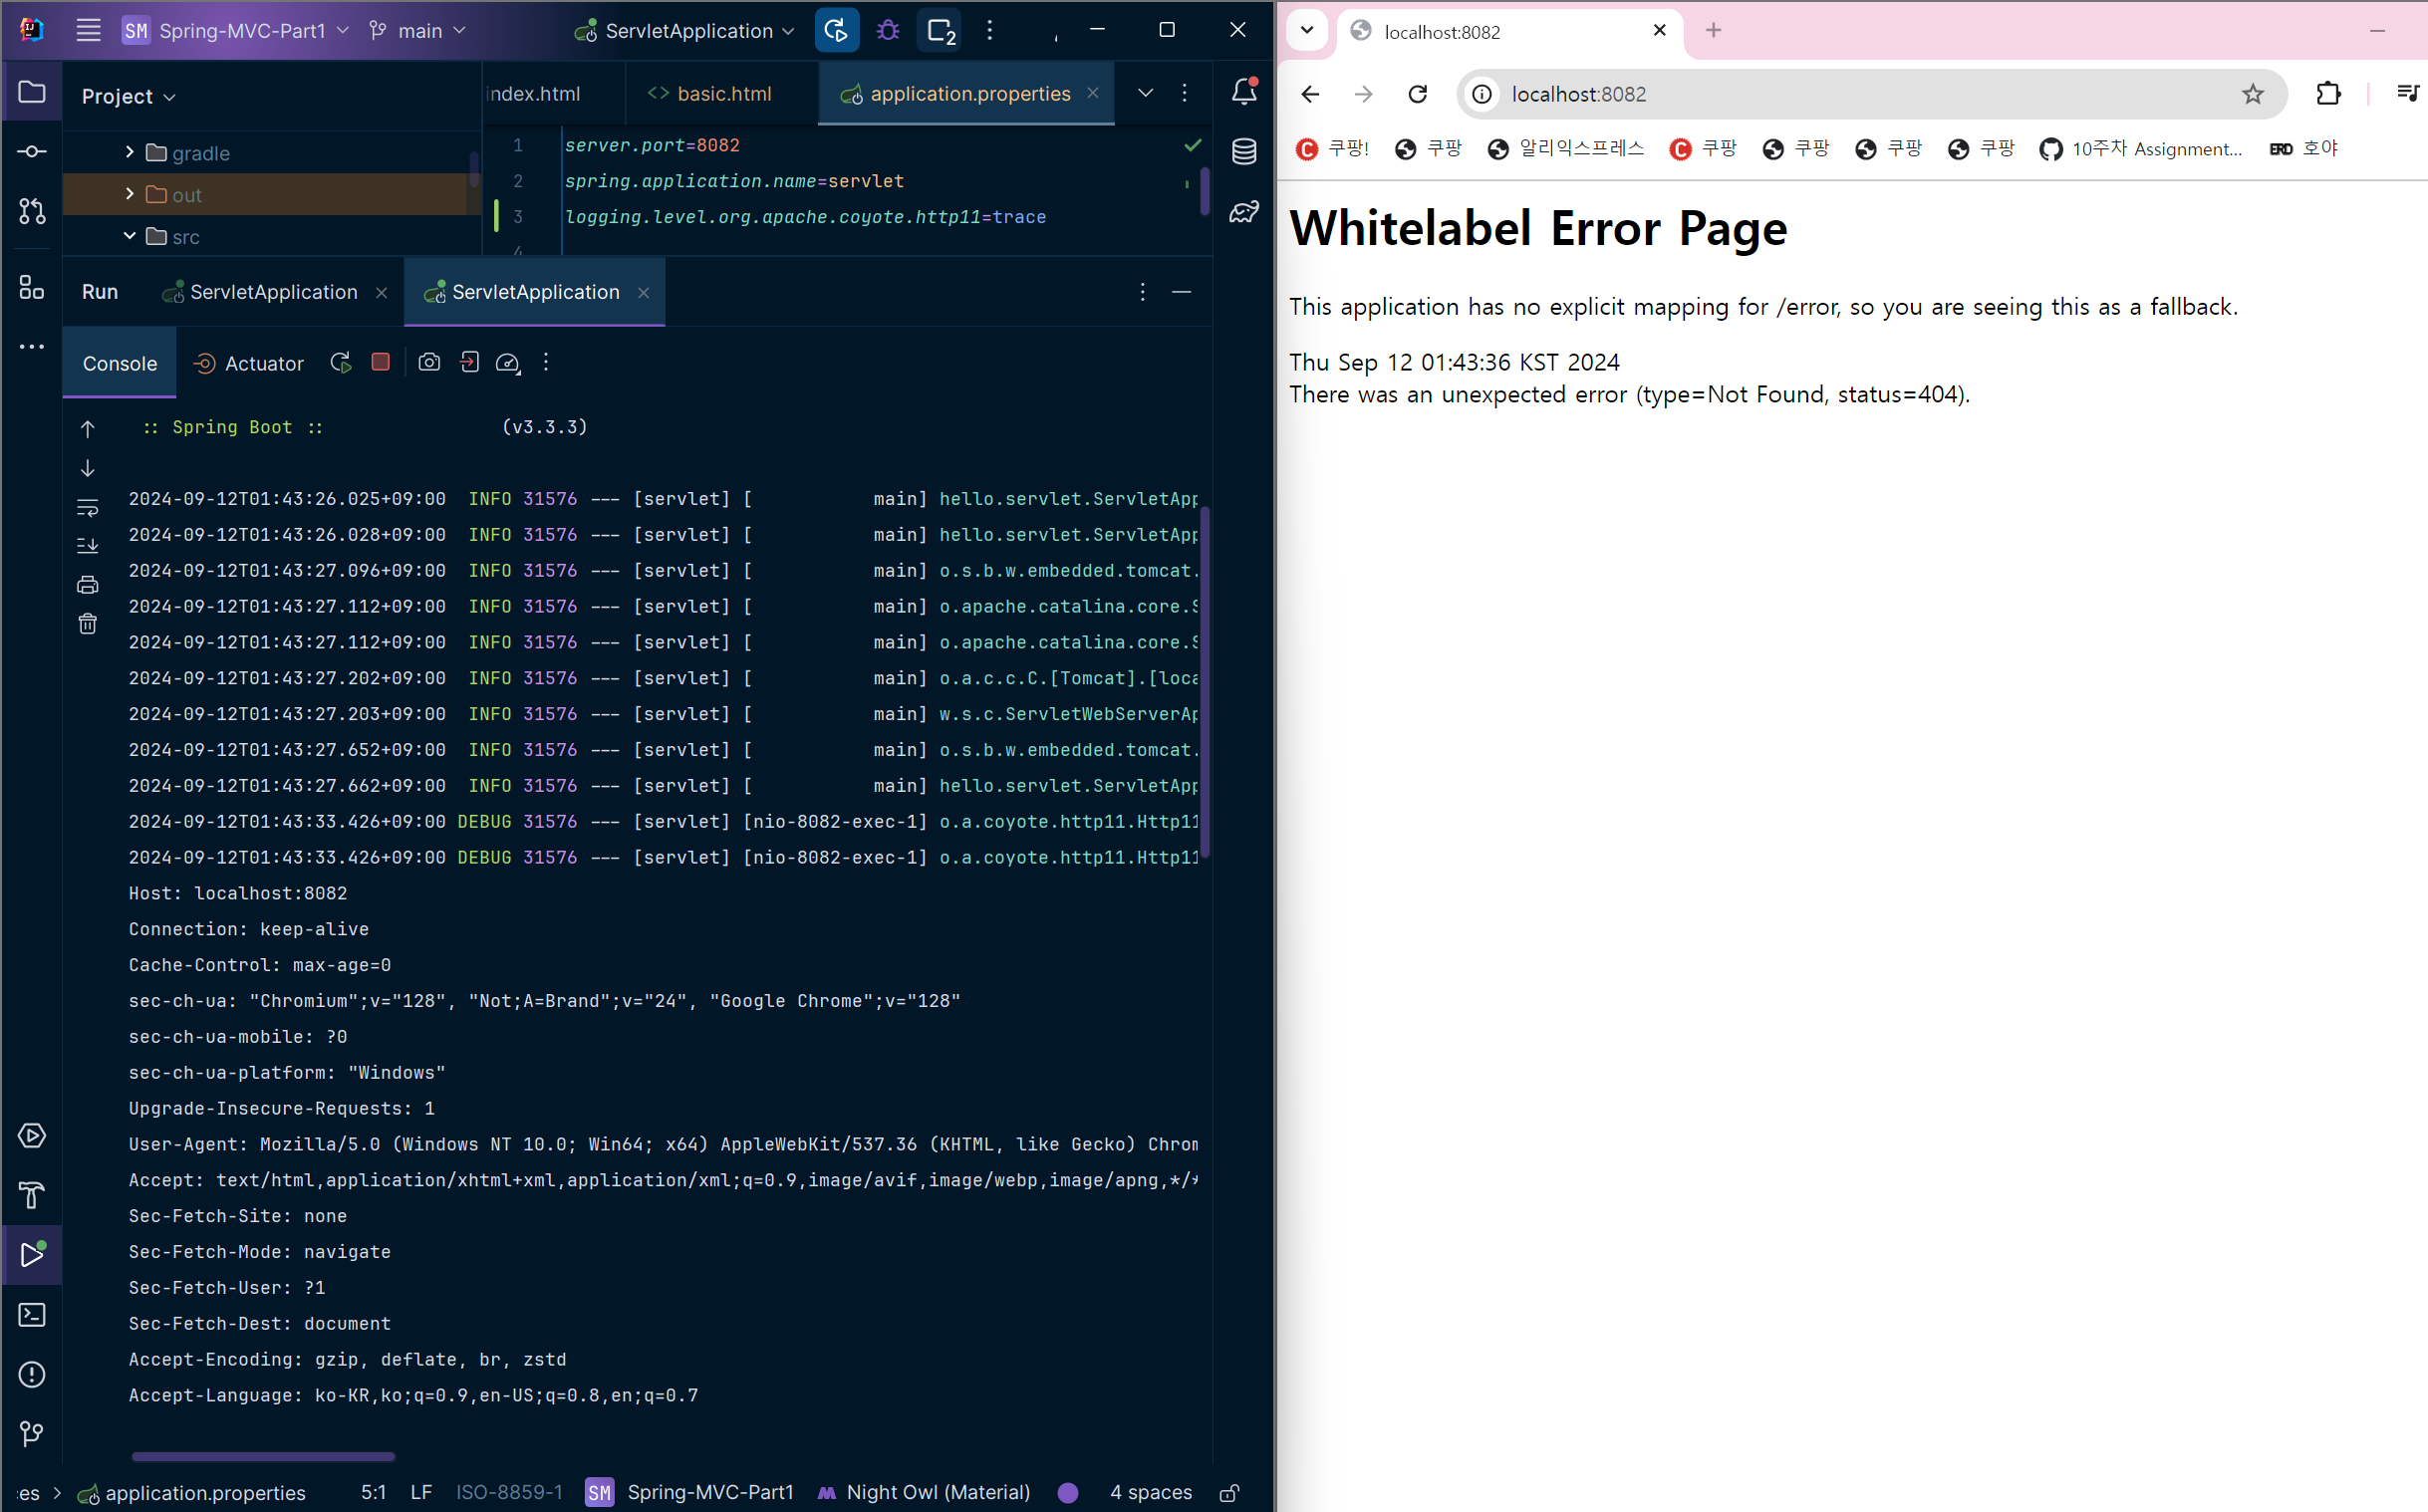Open the Gradle elephant tool window
Screen dimensions: 2428x1512
click(x=1244, y=211)
